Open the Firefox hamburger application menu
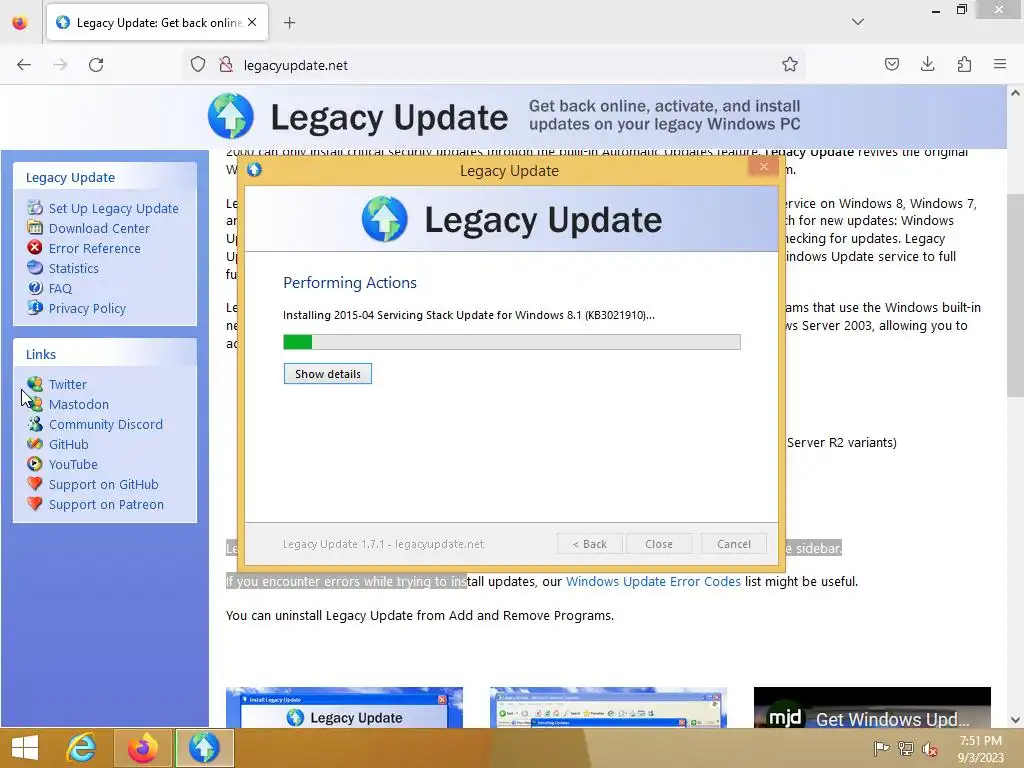This screenshot has height=768, width=1024. 1000,65
